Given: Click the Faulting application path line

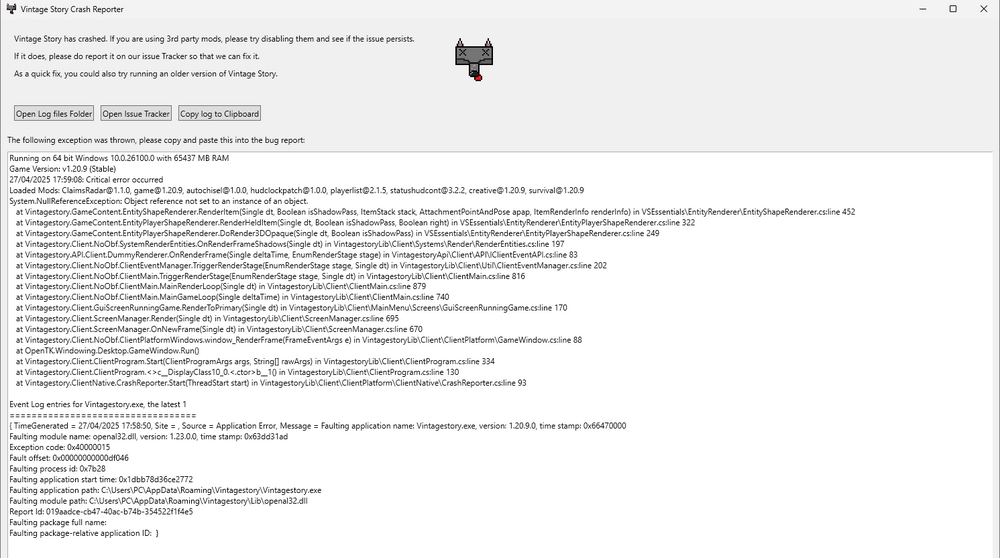Looking at the screenshot, I should tap(165, 490).
